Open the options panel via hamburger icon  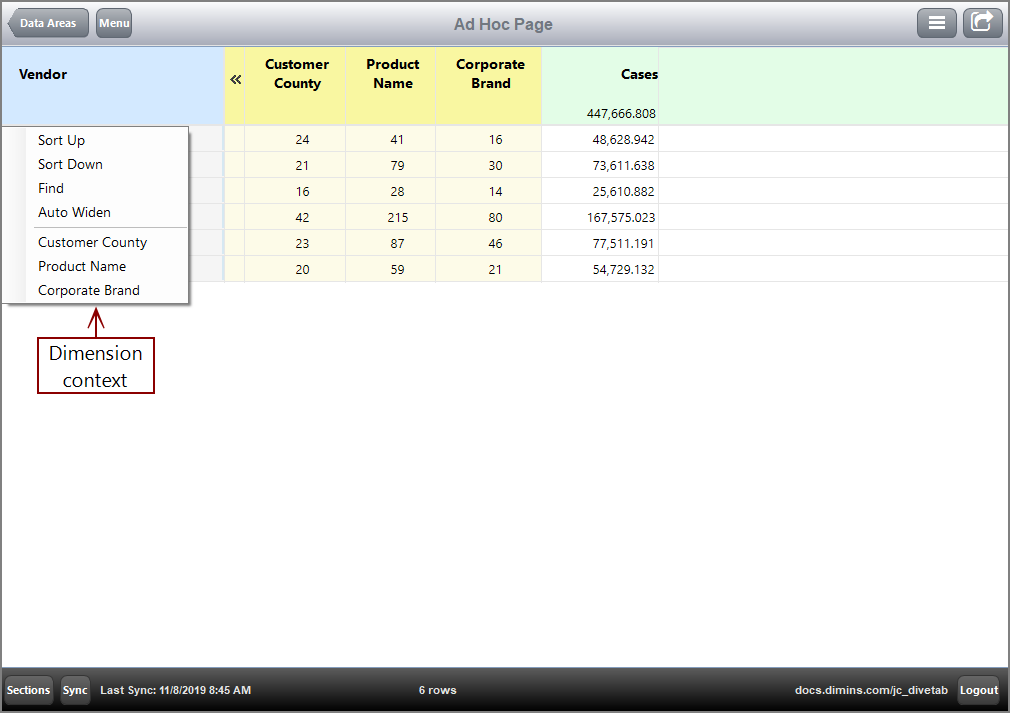click(x=937, y=22)
